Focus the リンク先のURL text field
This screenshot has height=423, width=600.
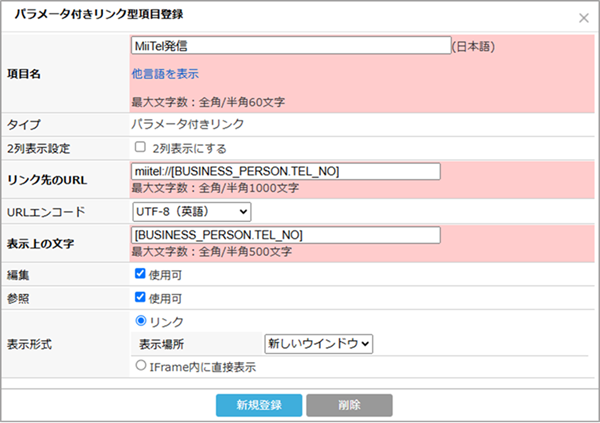click(x=286, y=171)
